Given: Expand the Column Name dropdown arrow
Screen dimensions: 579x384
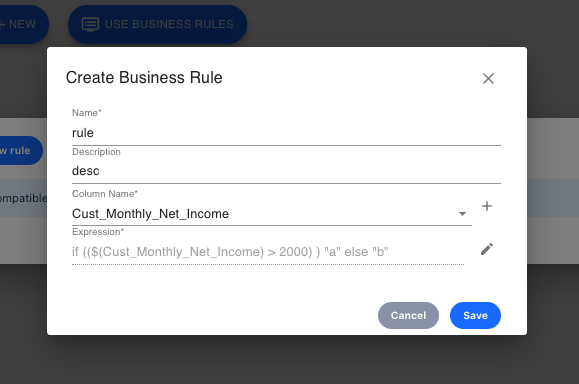Looking at the screenshot, I should (x=462, y=214).
